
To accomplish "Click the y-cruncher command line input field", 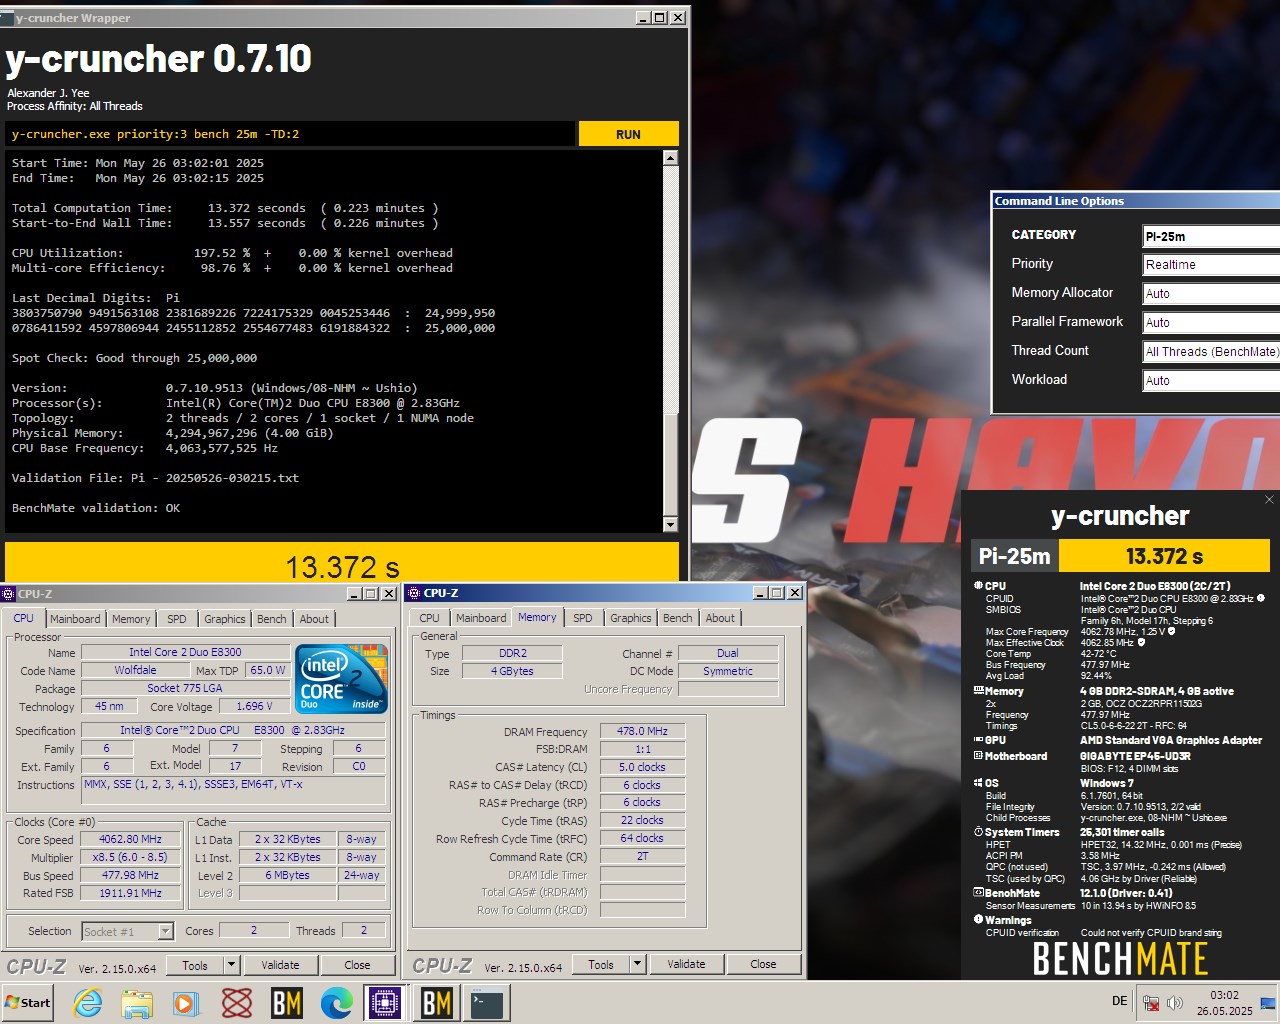I will pos(290,134).
